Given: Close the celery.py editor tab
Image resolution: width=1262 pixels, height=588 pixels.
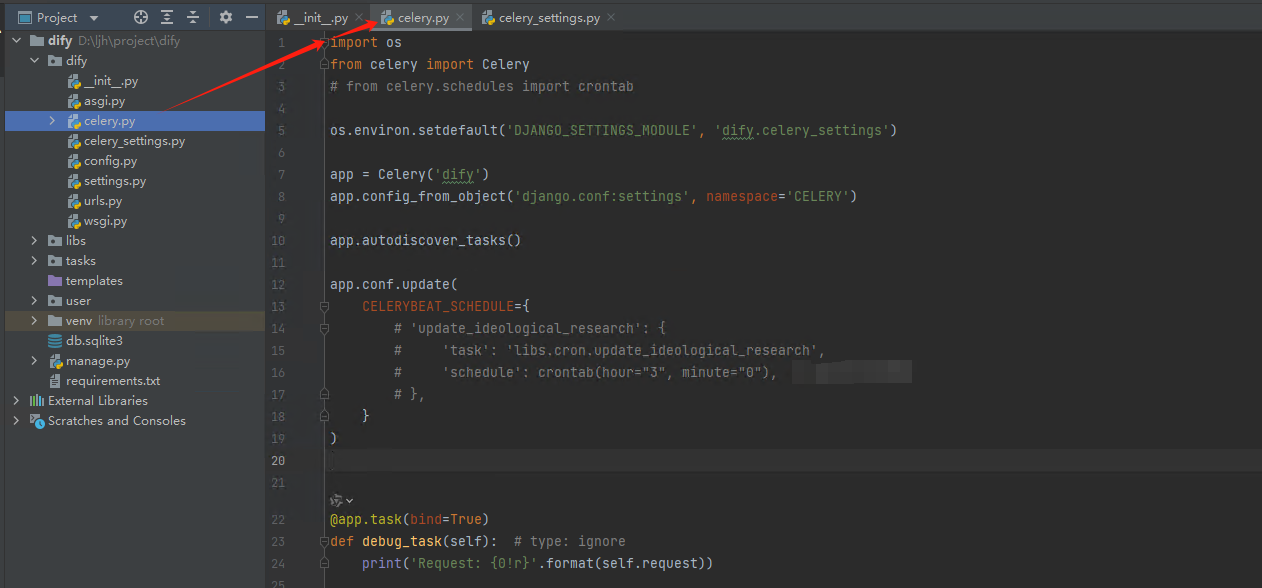Looking at the screenshot, I should click(460, 18).
